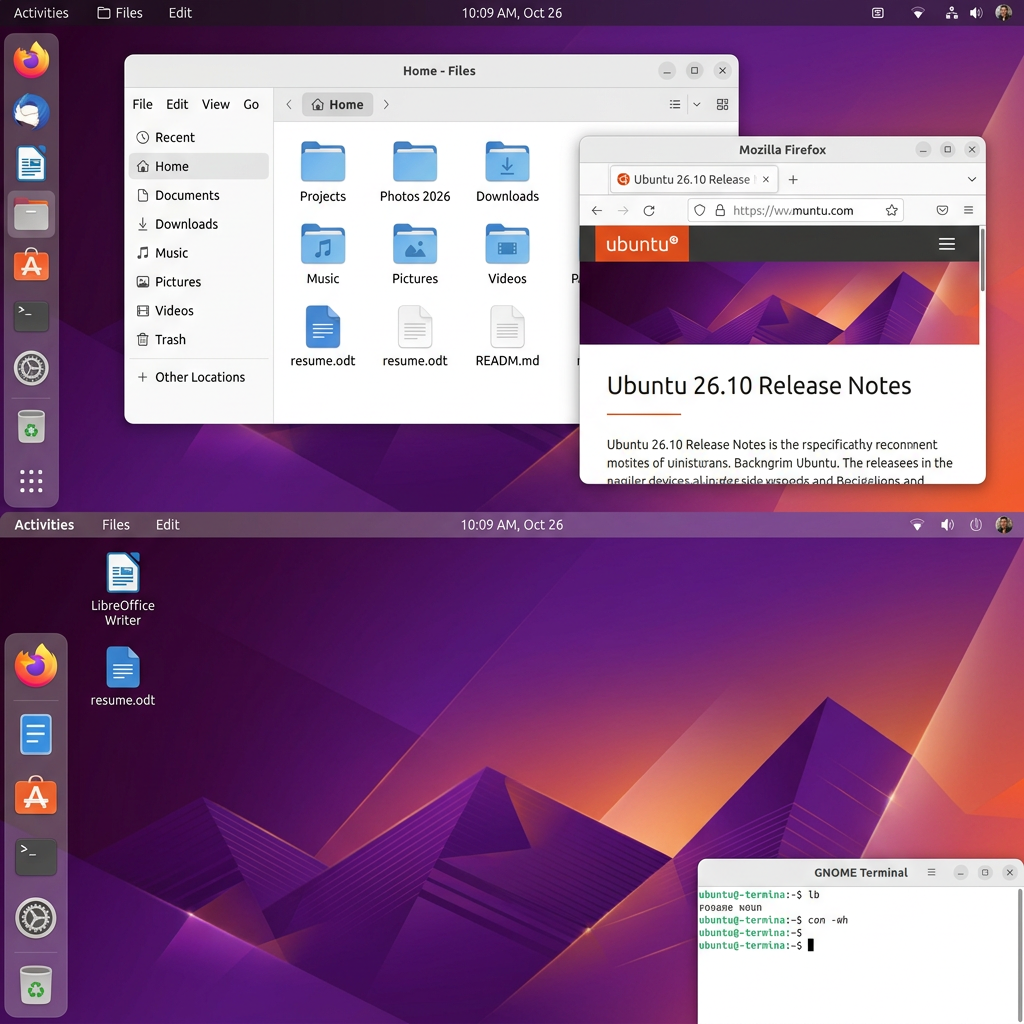
Task: Reload the page in Firefox
Action: click(x=649, y=210)
